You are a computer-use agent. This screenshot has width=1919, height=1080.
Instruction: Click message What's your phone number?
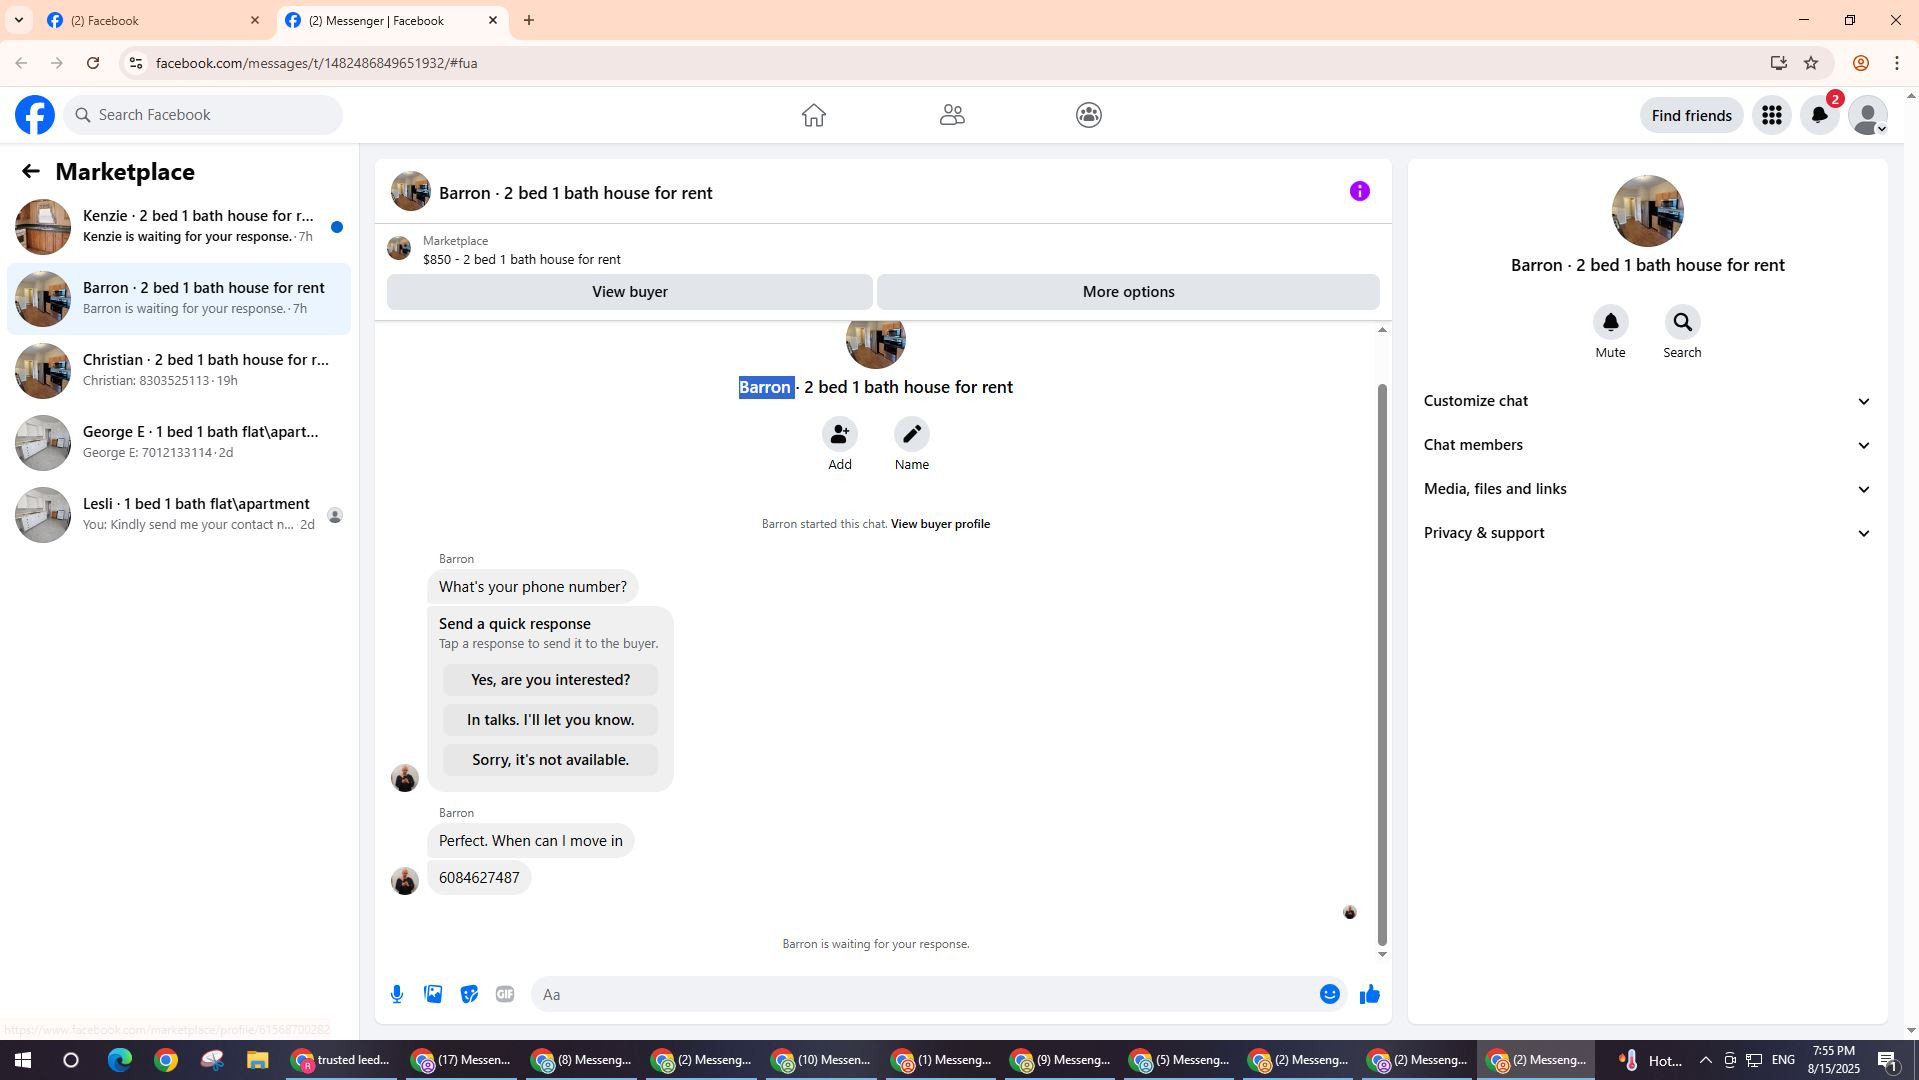click(533, 587)
